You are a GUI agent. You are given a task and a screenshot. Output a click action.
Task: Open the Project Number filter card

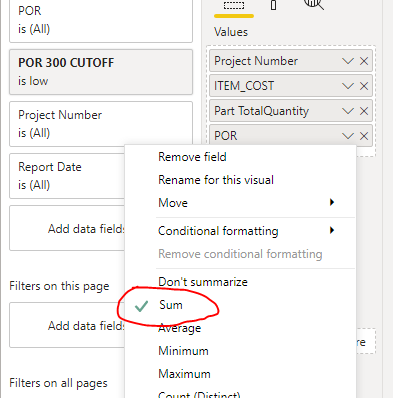(x=101, y=124)
